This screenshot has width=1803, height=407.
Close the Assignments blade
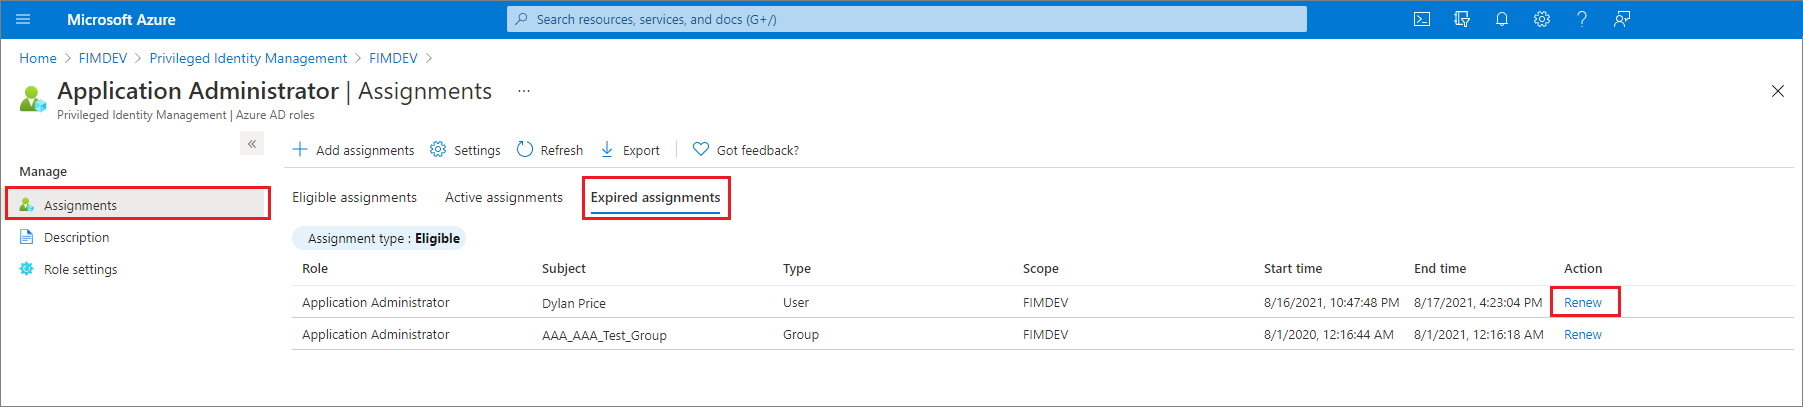pyautogui.click(x=1777, y=91)
